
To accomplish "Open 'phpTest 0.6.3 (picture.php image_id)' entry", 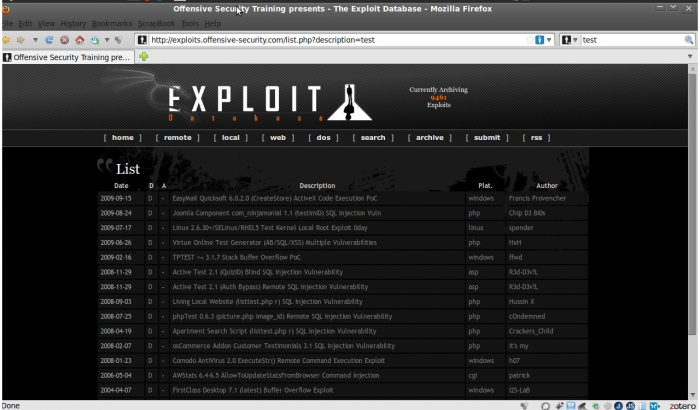I will pos(282,316).
